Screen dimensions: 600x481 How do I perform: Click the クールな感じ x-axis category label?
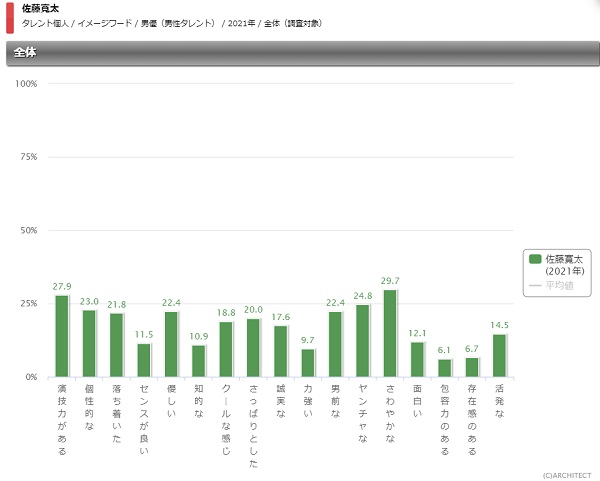coord(226,413)
